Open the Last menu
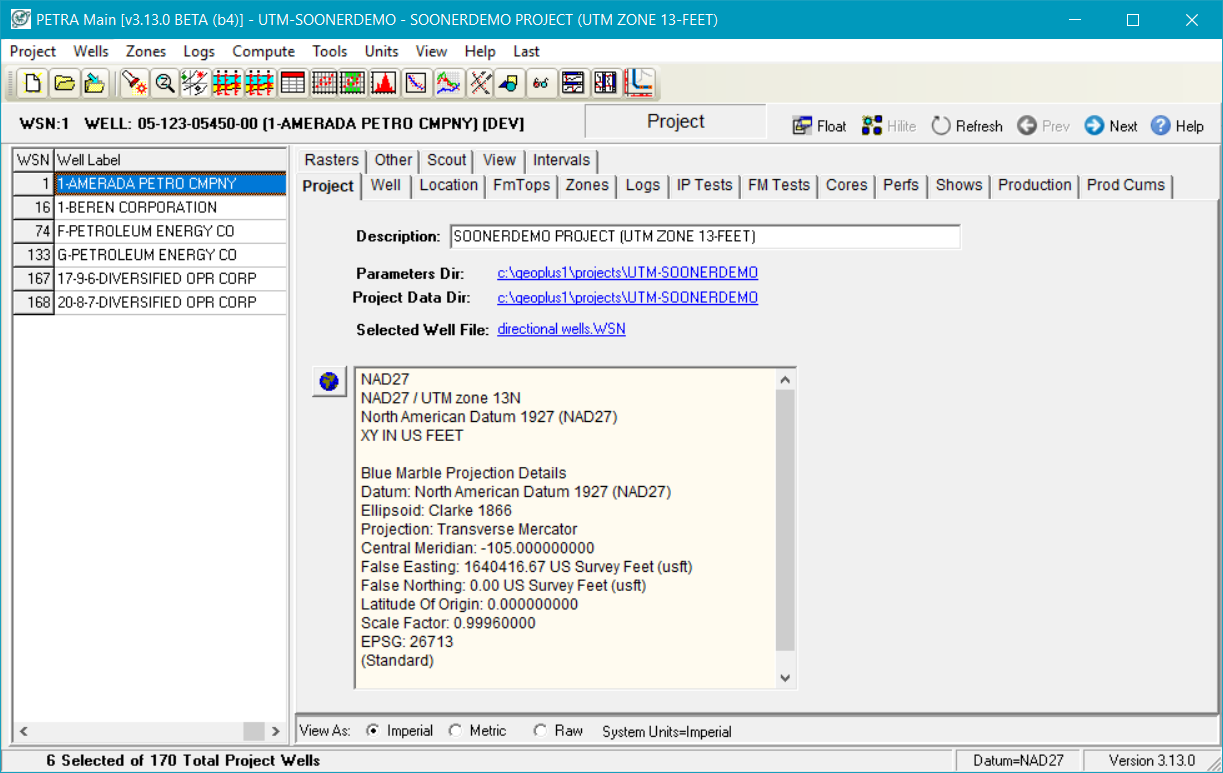Viewport: 1223px width, 773px height. coord(527,51)
